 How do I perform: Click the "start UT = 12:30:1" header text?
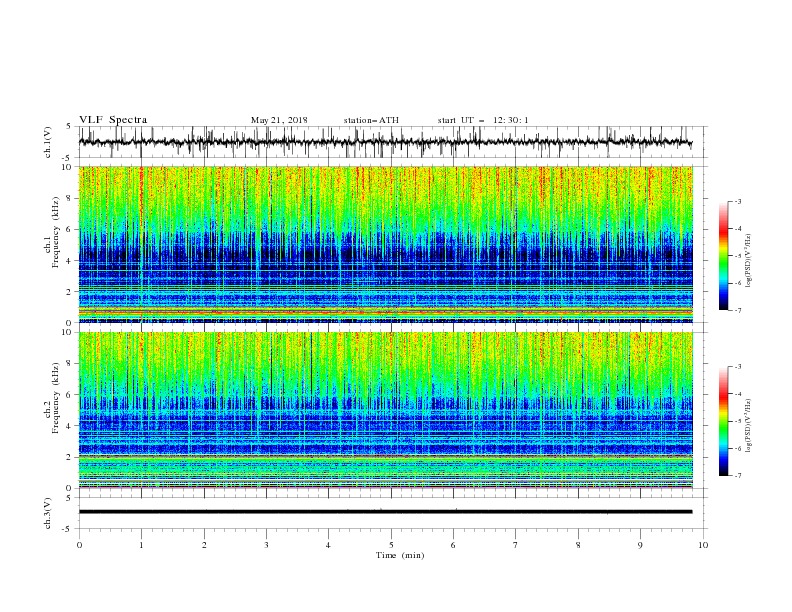coord(483,120)
